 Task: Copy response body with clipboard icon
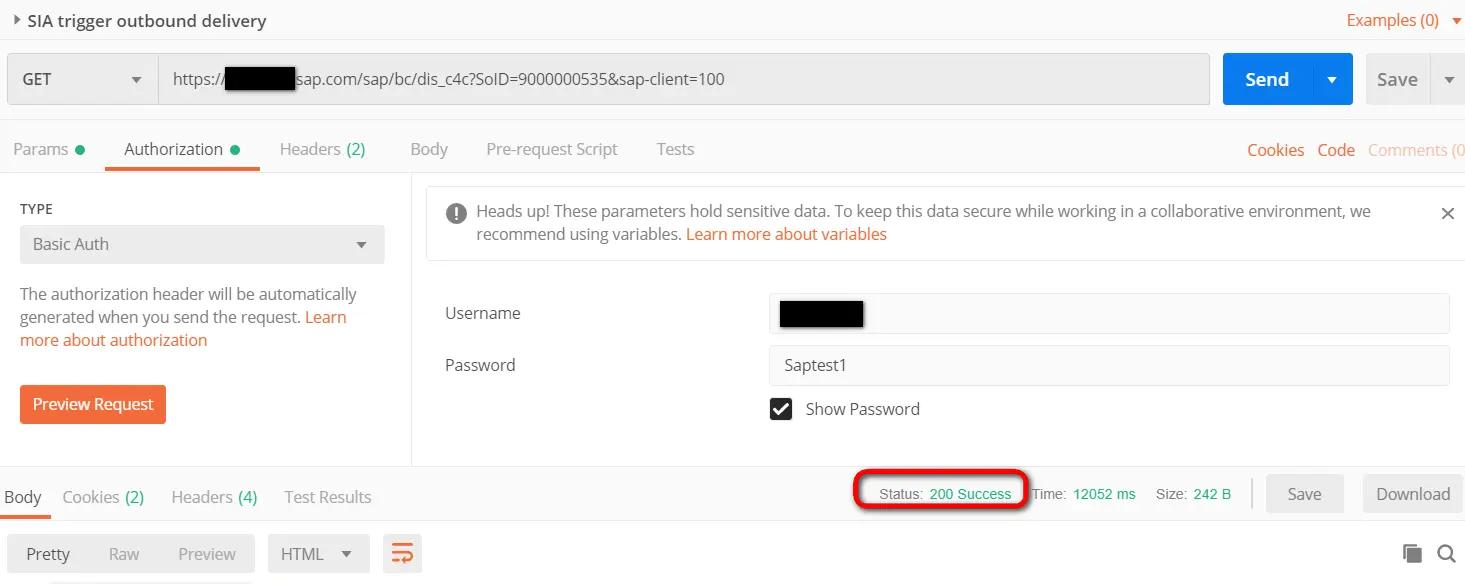tap(1412, 554)
